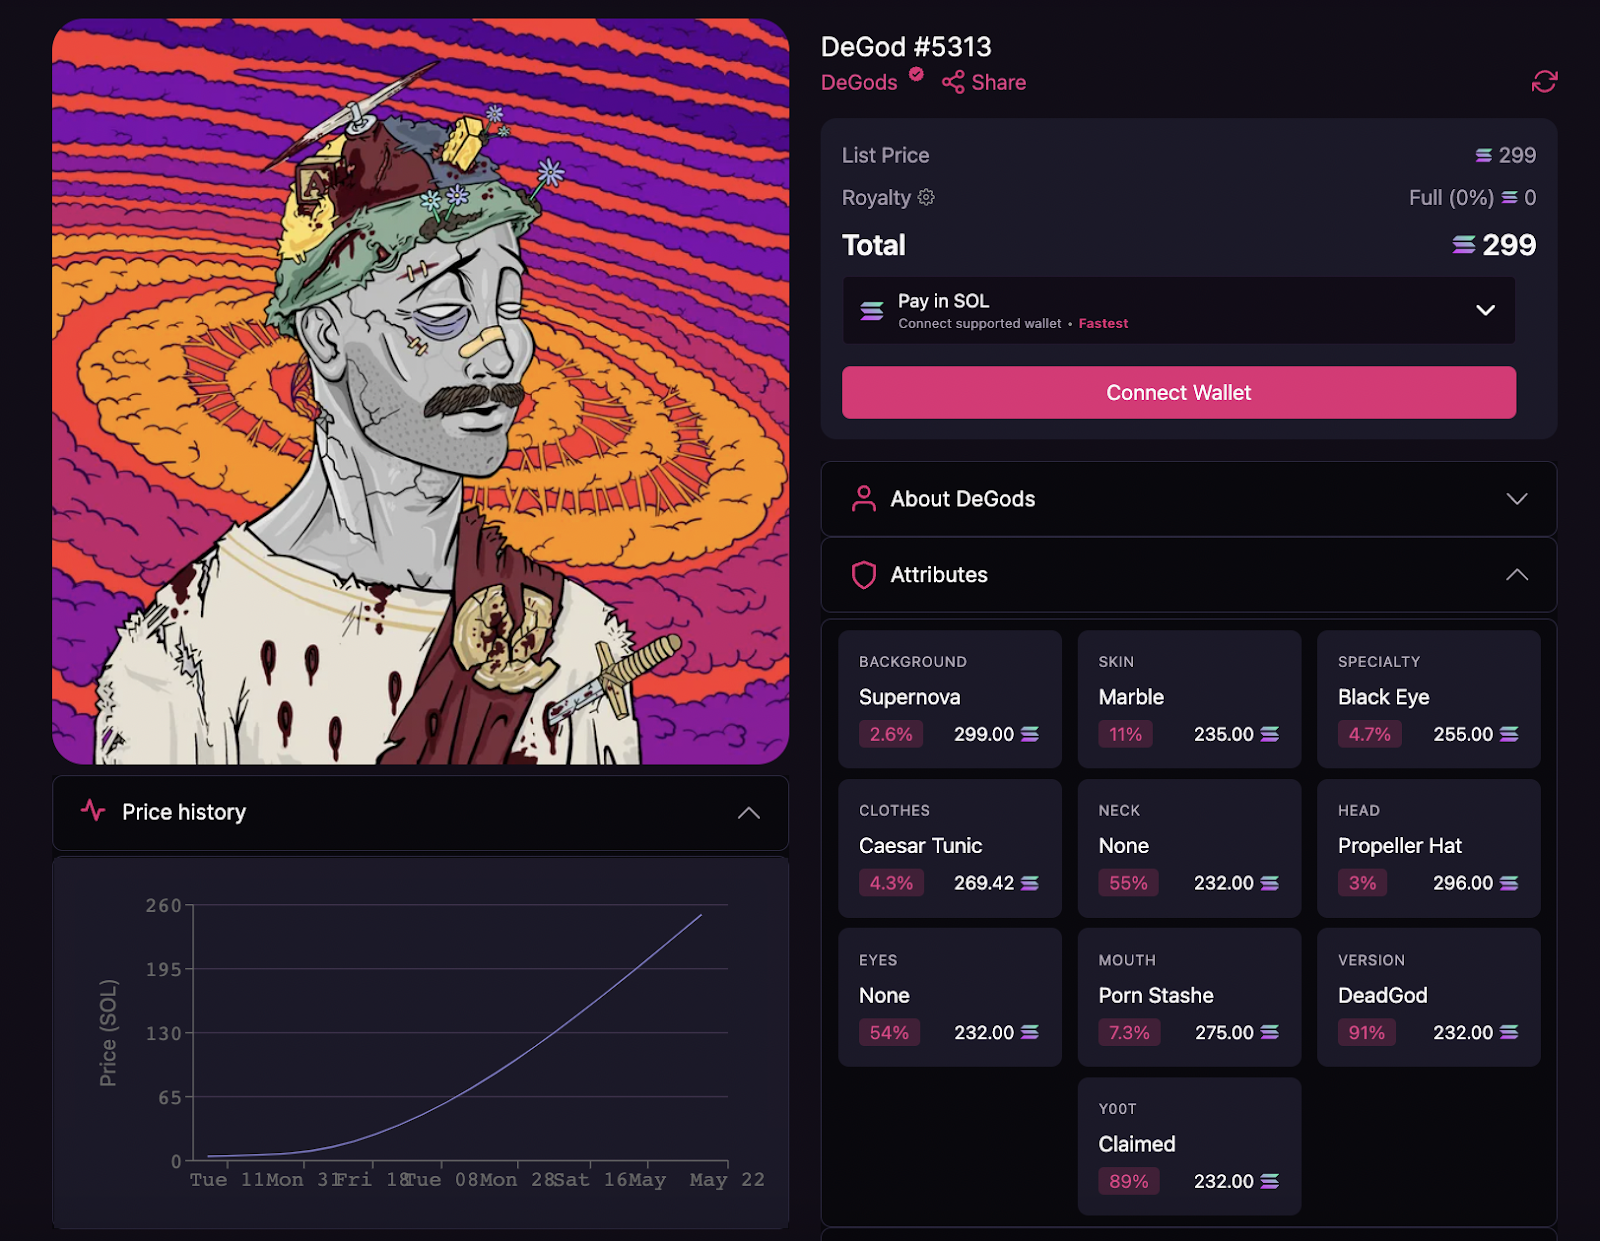The image size is (1600, 1241).
Task: Click the 91% rarity badge
Action: 1367,1032
